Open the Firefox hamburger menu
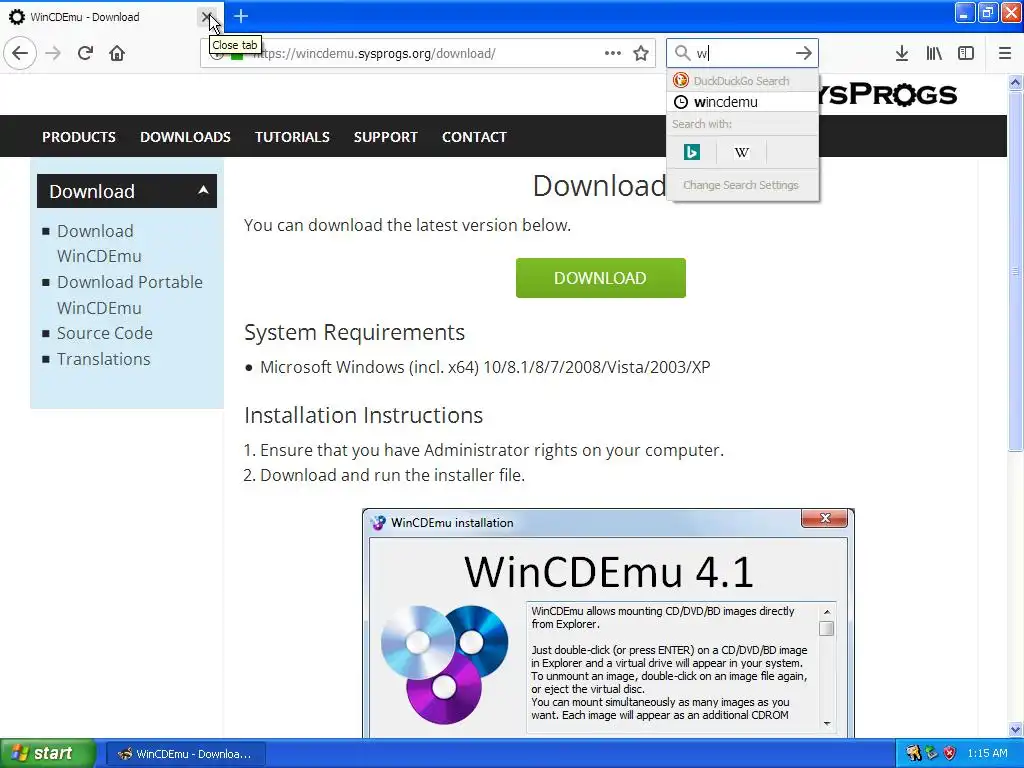The height and width of the screenshot is (768, 1024). point(1005,53)
